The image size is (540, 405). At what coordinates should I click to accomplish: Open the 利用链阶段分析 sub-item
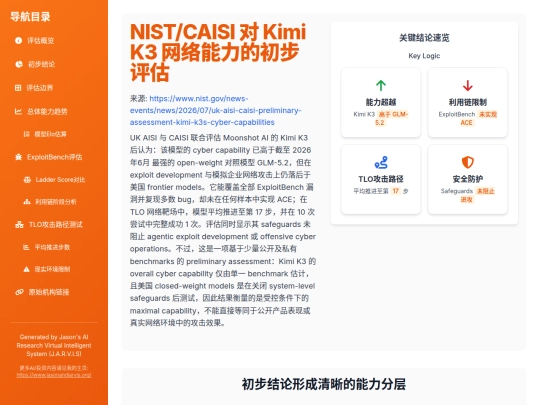click(56, 202)
